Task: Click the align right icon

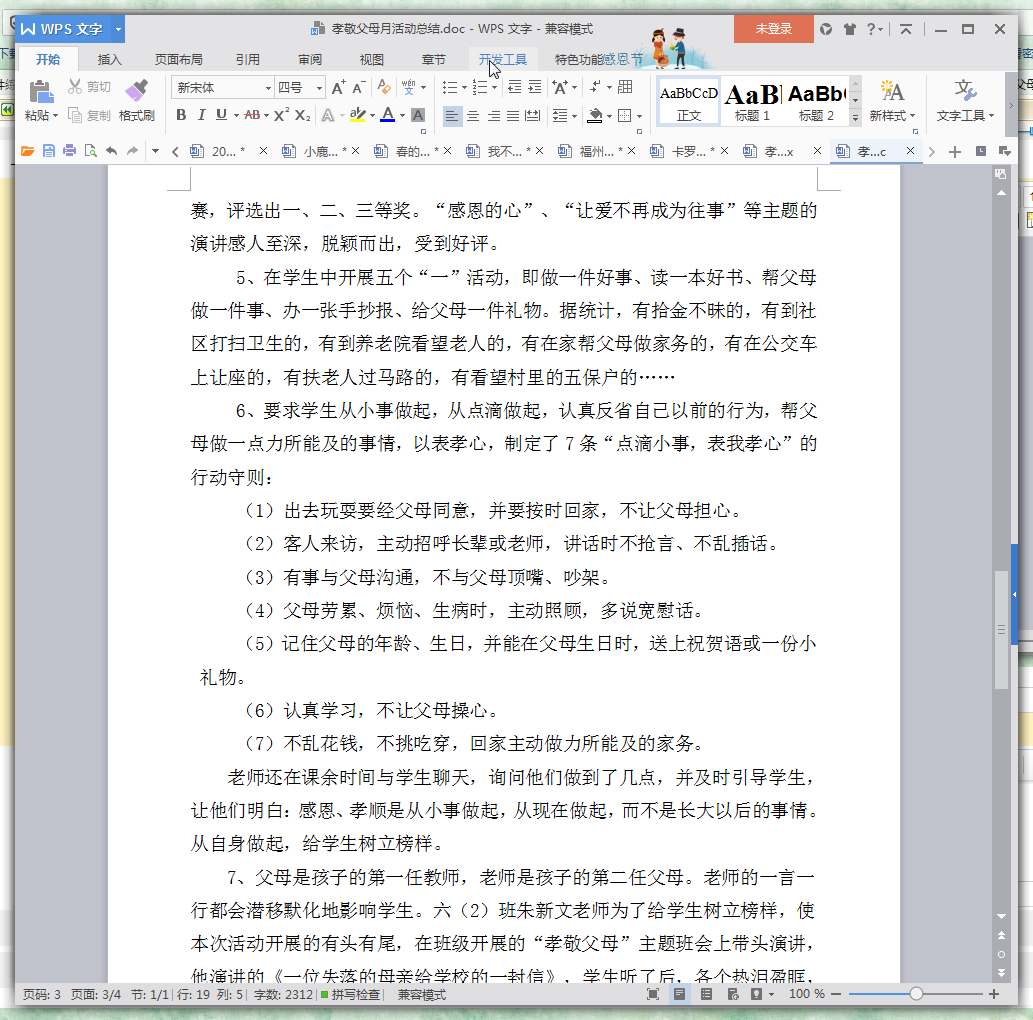Action: click(x=493, y=116)
